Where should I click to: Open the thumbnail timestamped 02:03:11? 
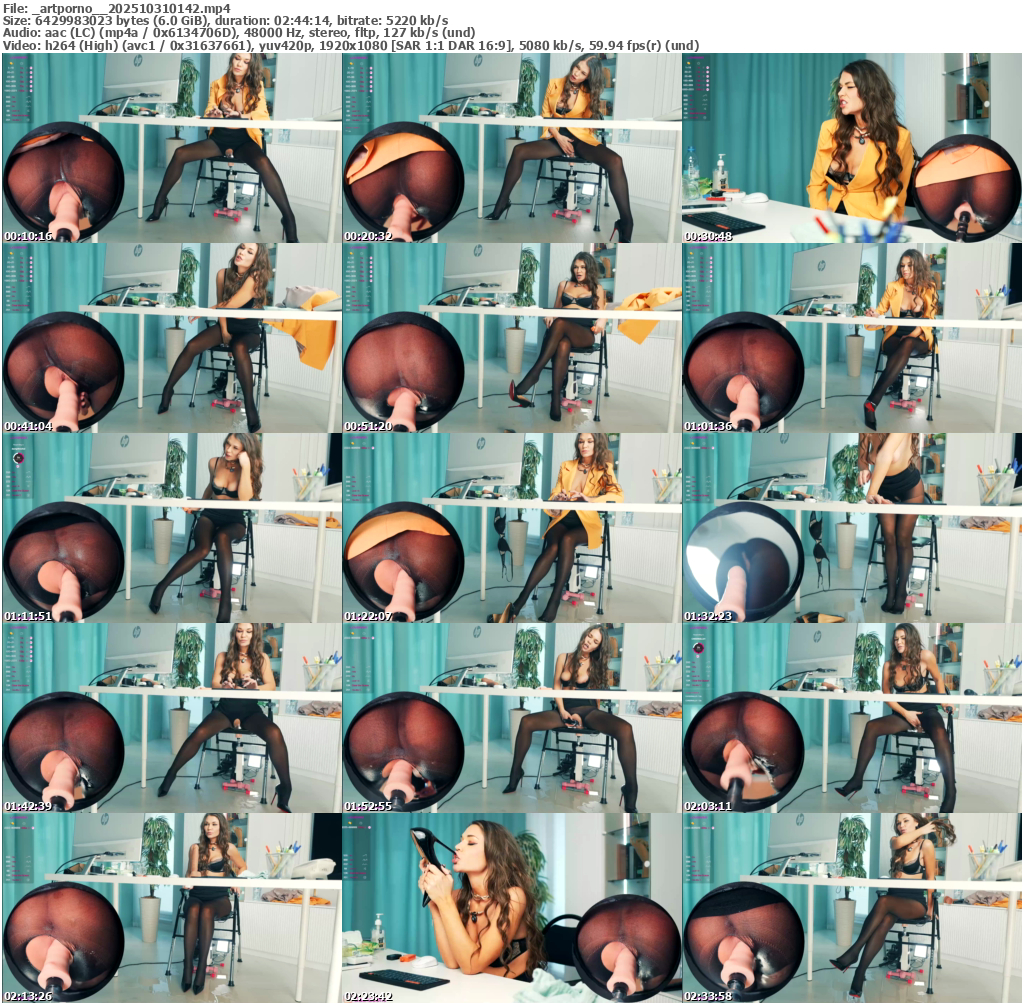pos(852,718)
